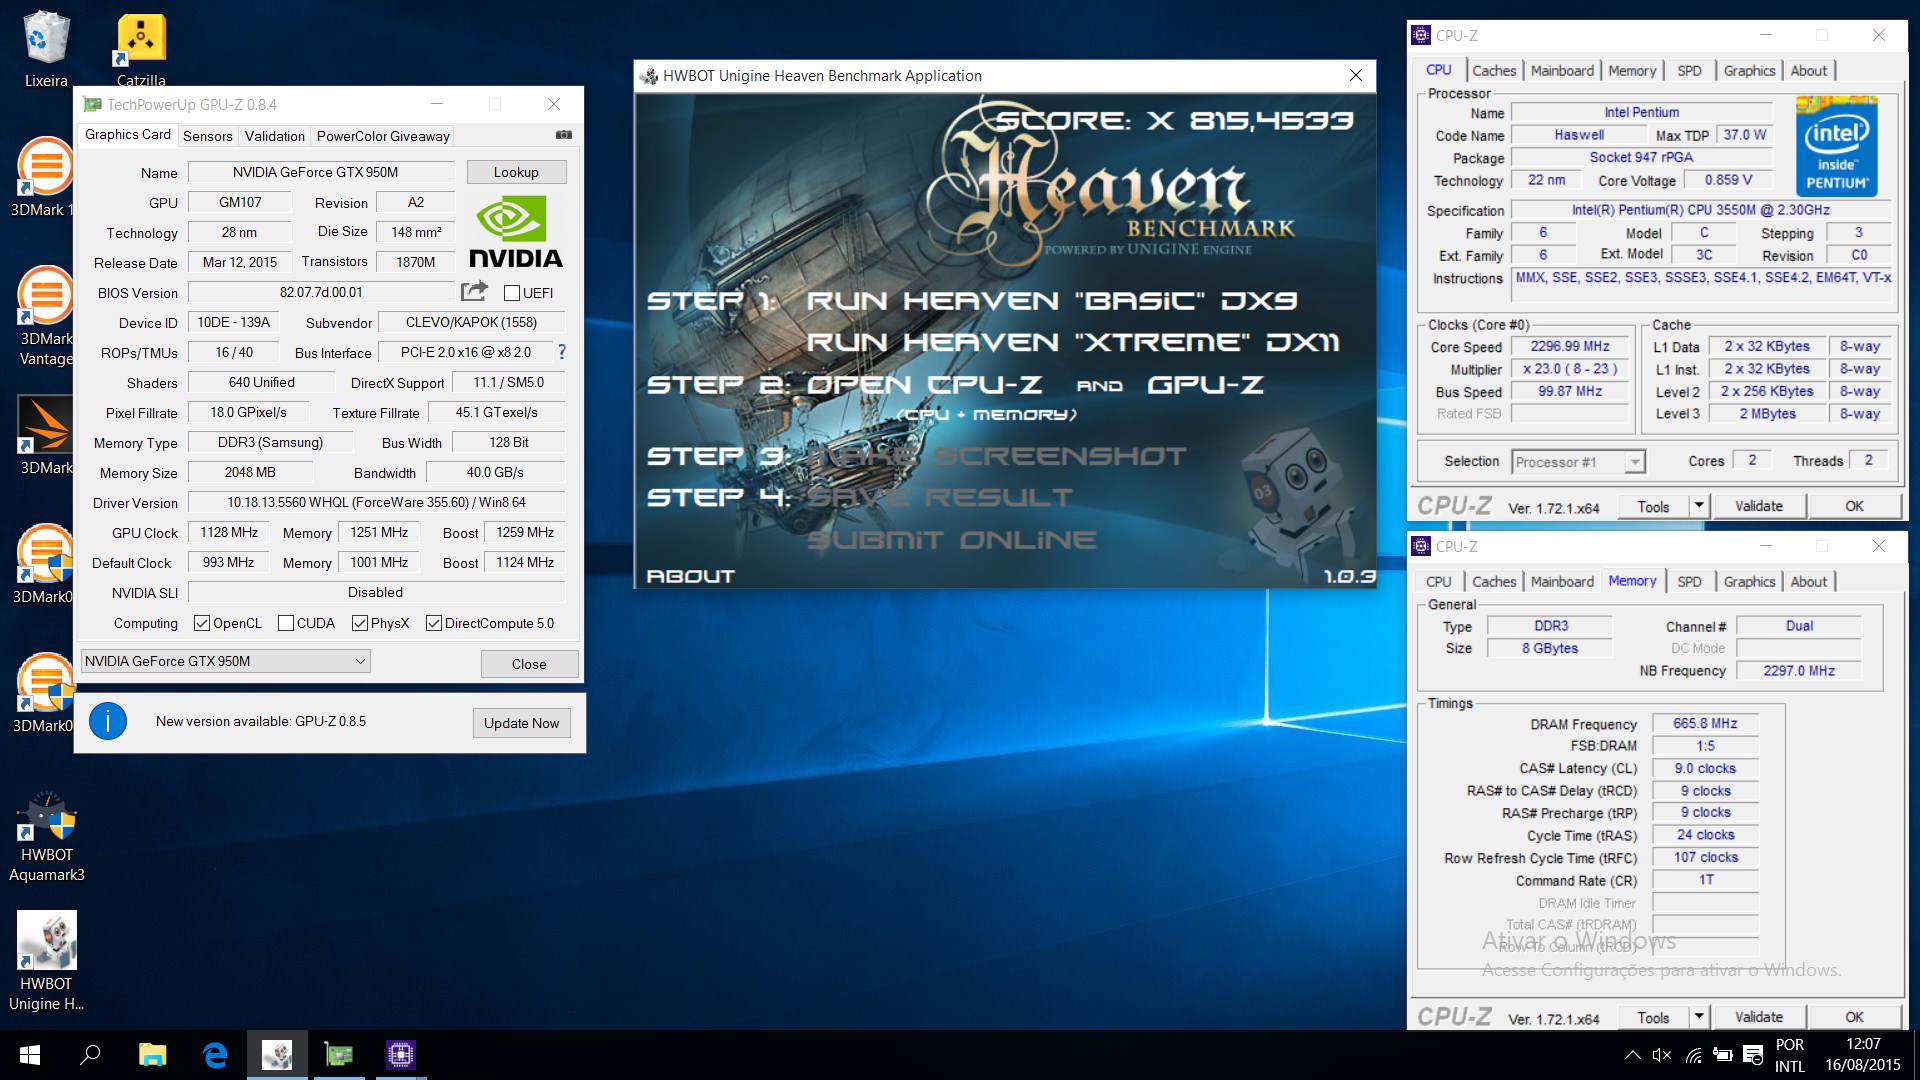Image resolution: width=1920 pixels, height=1080 pixels.
Task: Switch to the Sensors tab in GPU-Z
Action: 208,136
